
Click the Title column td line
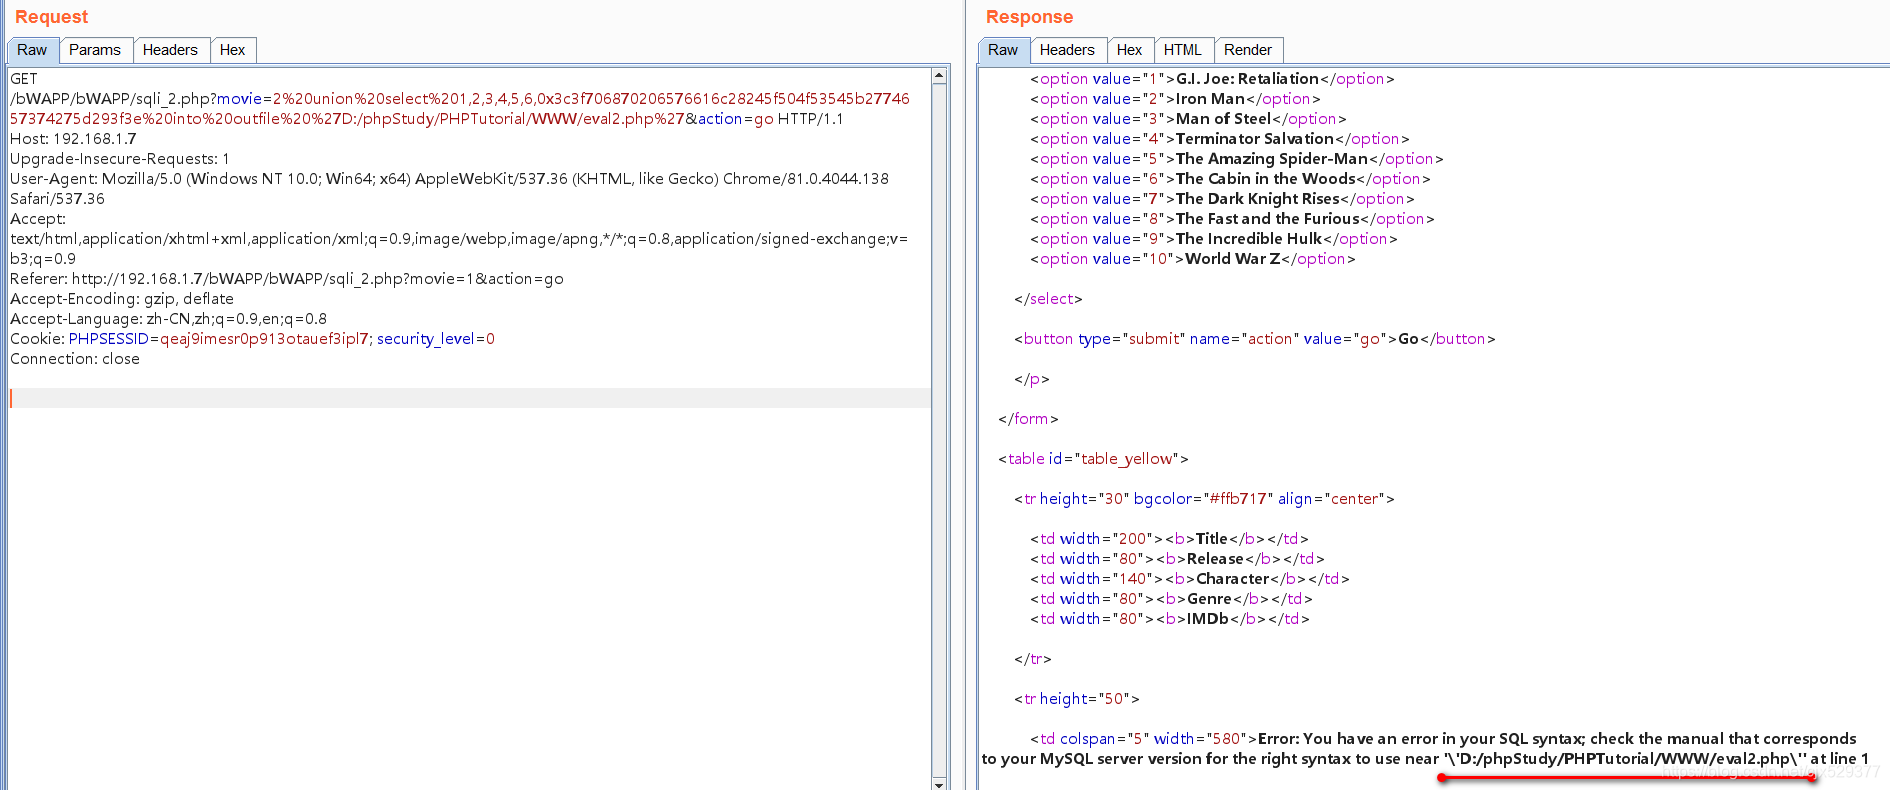1169,539
